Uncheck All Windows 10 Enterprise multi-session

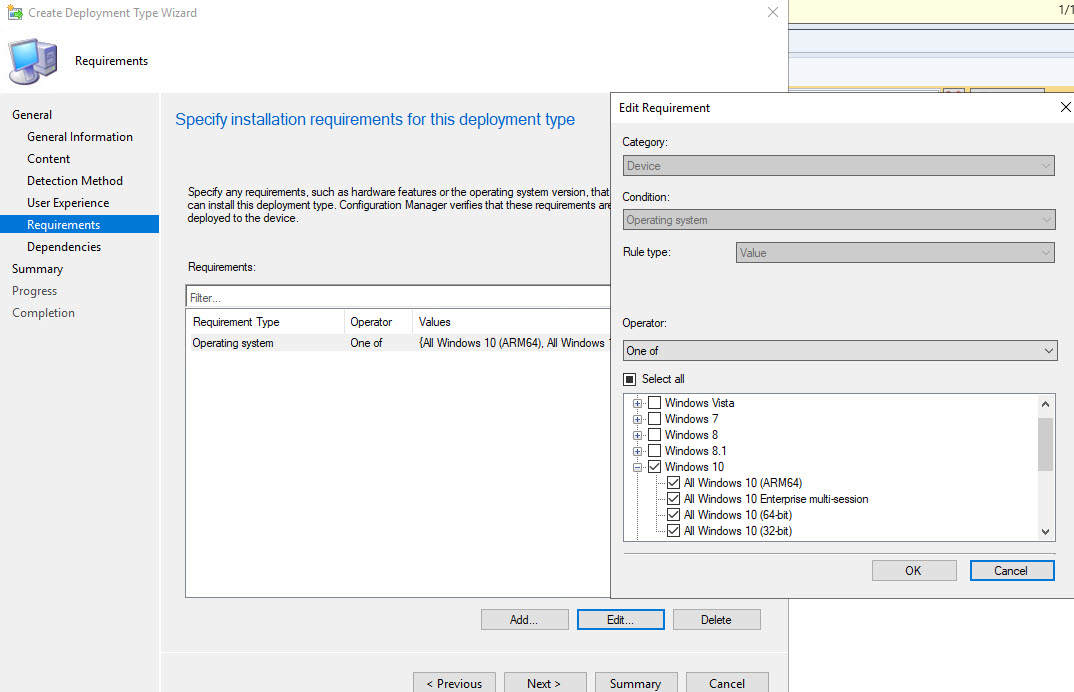(673, 498)
